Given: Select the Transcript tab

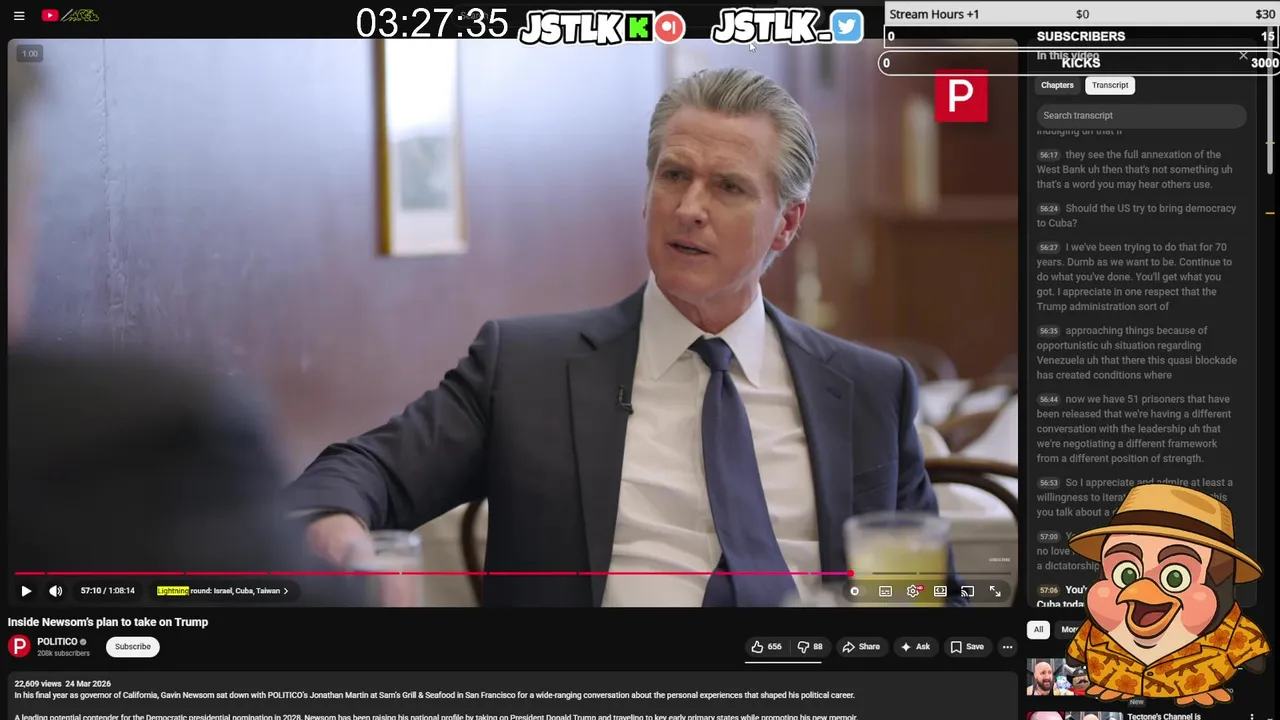Looking at the screenshot, I should tap(1110, 85).
